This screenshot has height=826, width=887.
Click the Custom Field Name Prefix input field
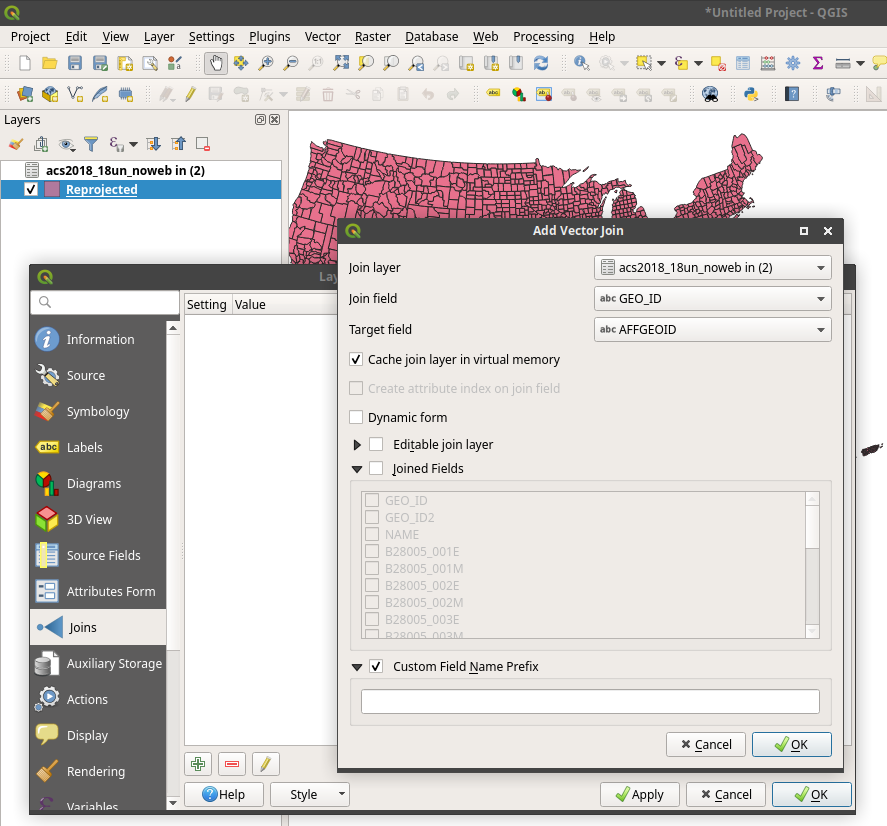(589, 701)
